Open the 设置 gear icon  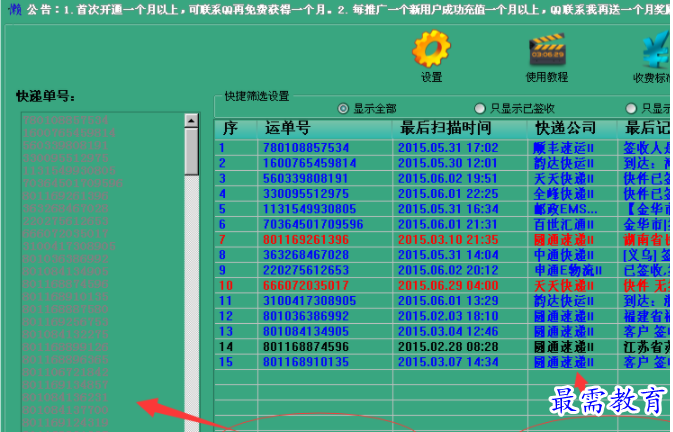431,49
